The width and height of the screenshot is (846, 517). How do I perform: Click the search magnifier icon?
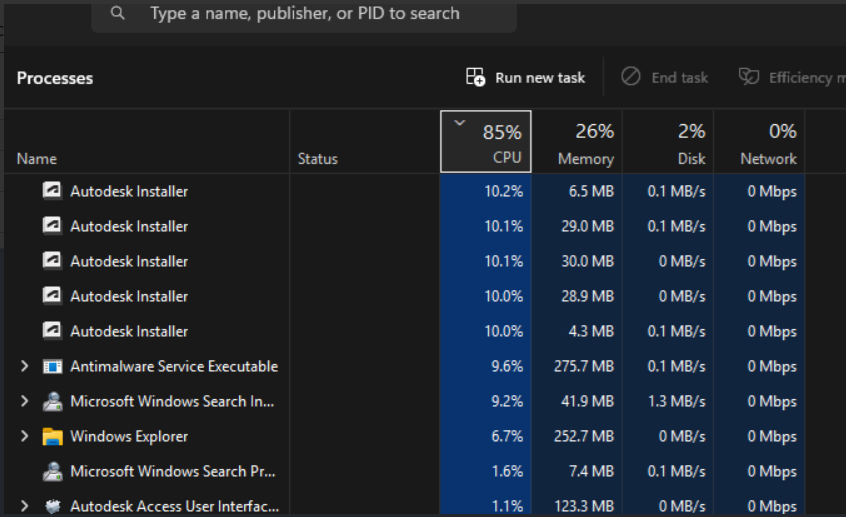[119, 14]
